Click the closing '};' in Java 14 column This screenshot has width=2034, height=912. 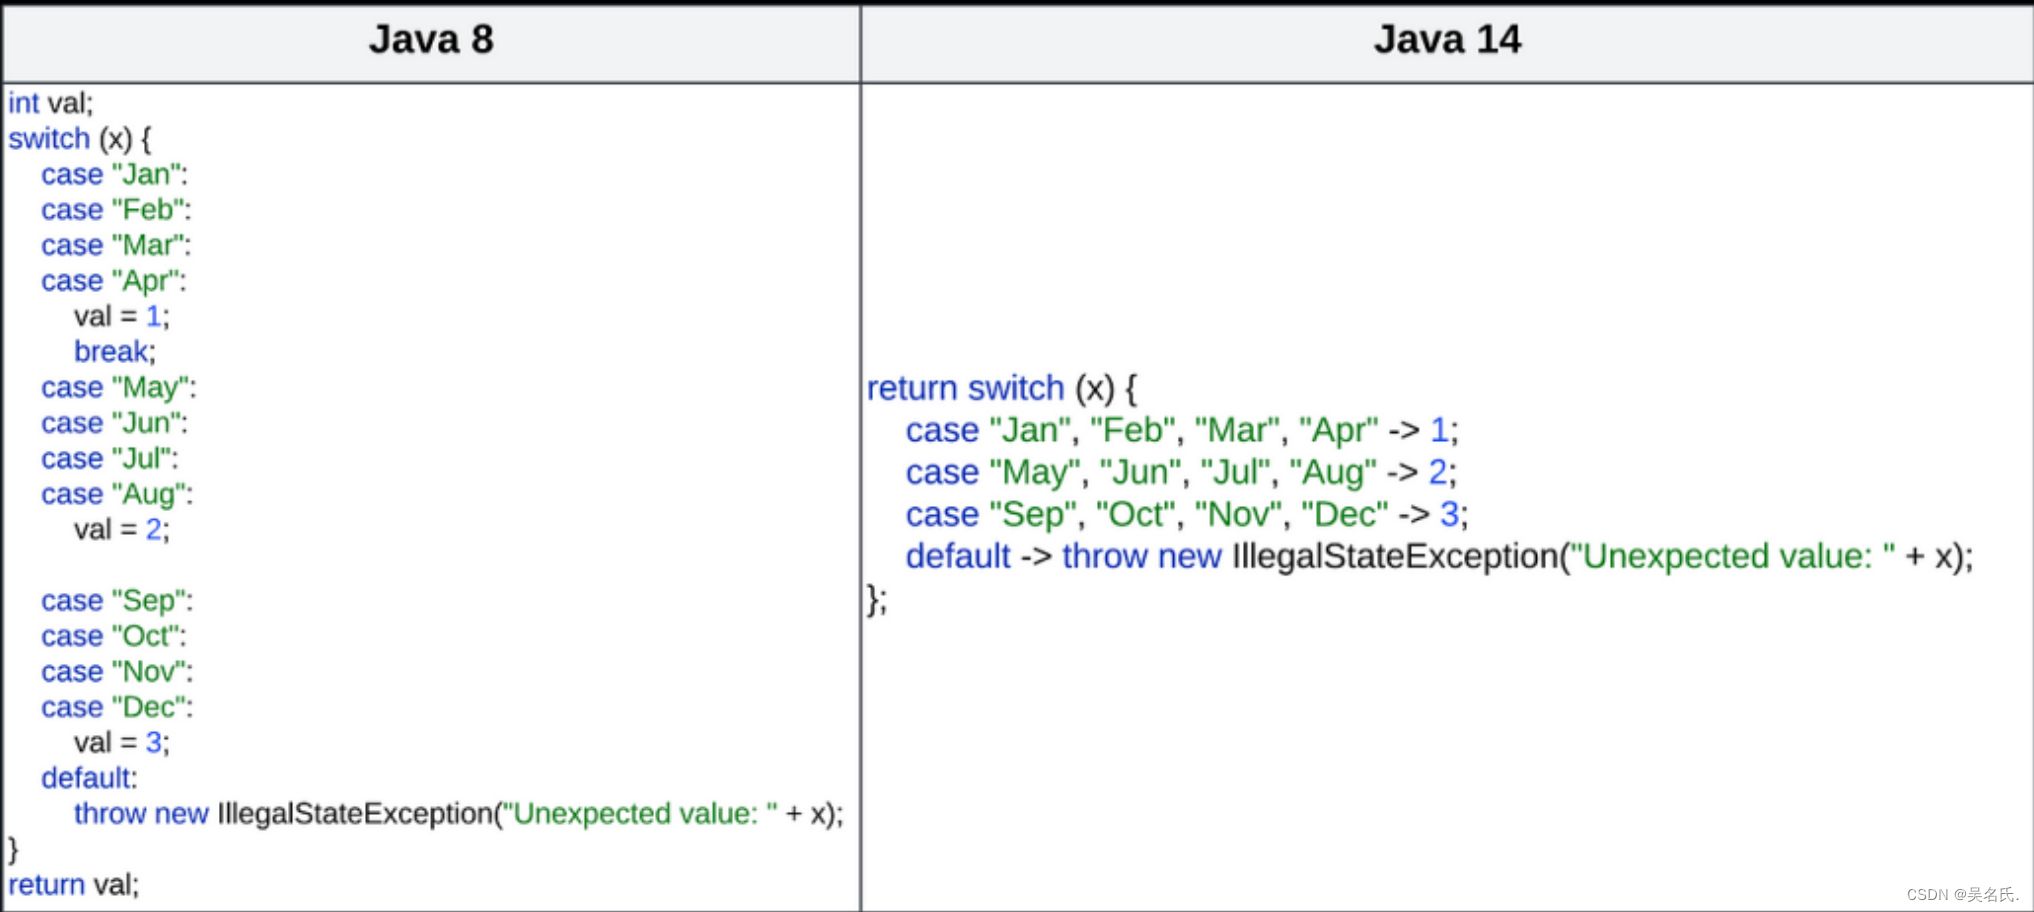877,600
